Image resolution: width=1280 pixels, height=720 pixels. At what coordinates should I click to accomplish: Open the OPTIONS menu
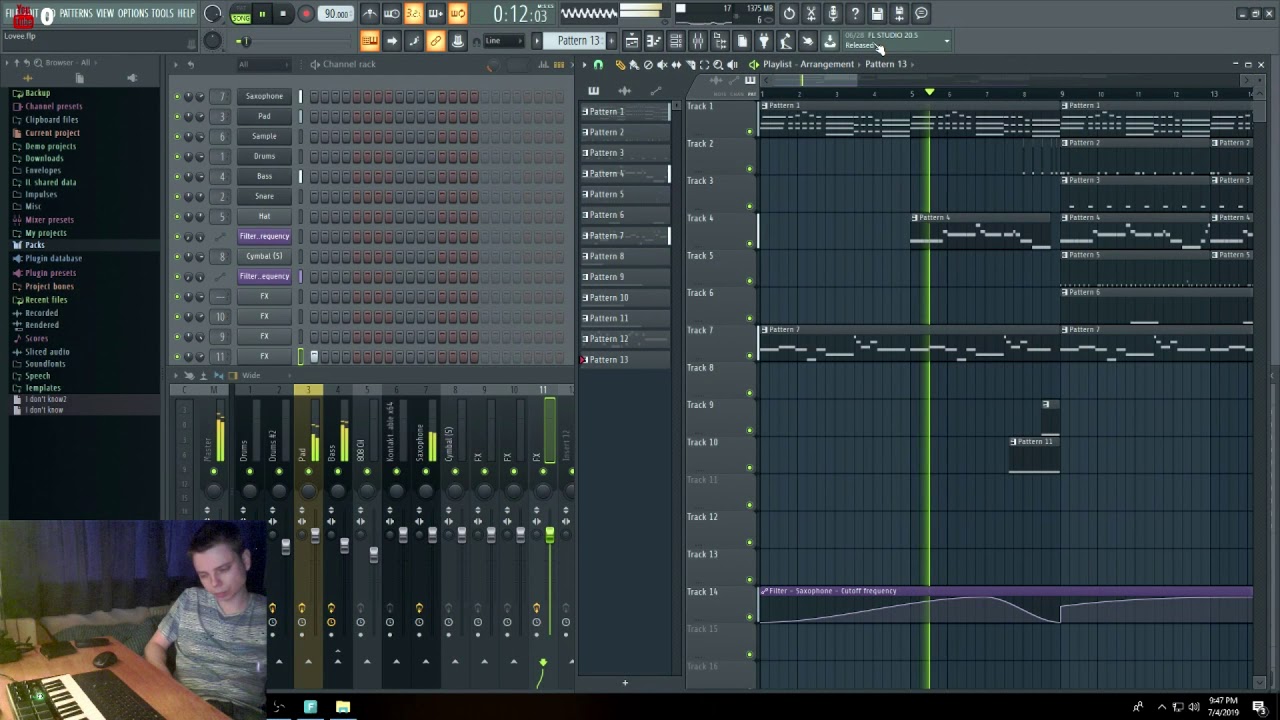coord(133,13)
